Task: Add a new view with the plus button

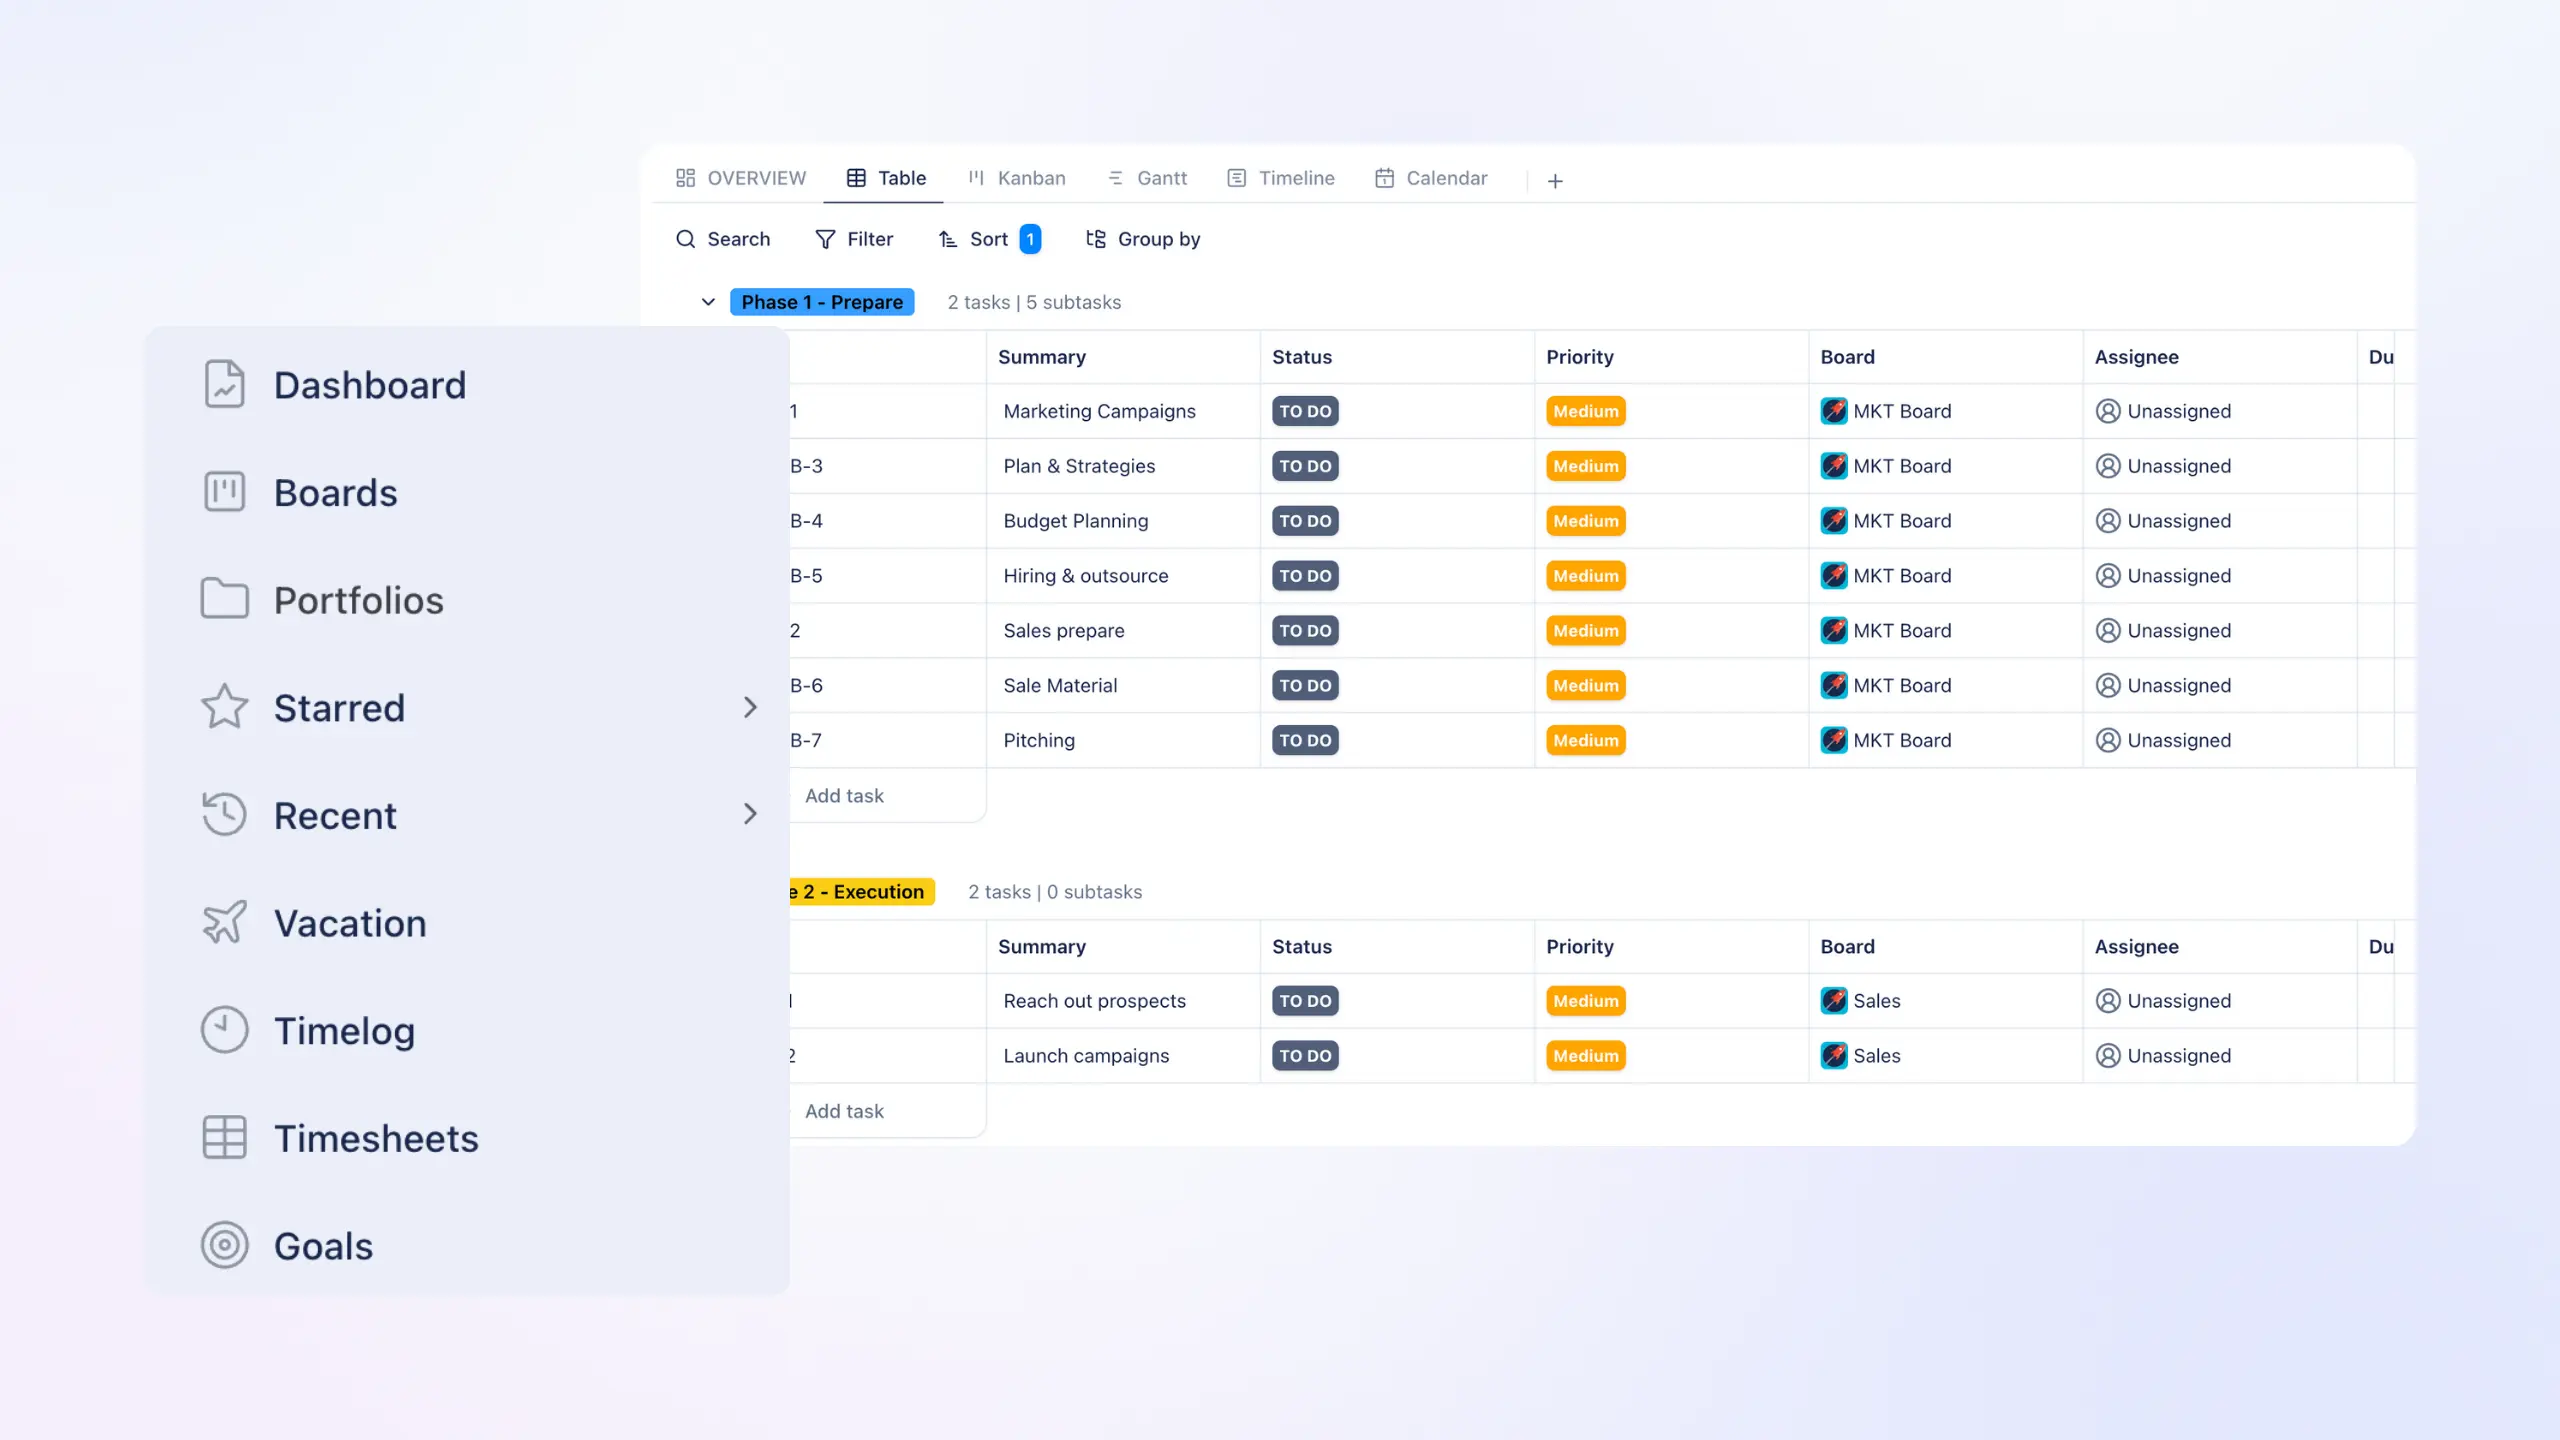Action: [x=1556, y=181]
